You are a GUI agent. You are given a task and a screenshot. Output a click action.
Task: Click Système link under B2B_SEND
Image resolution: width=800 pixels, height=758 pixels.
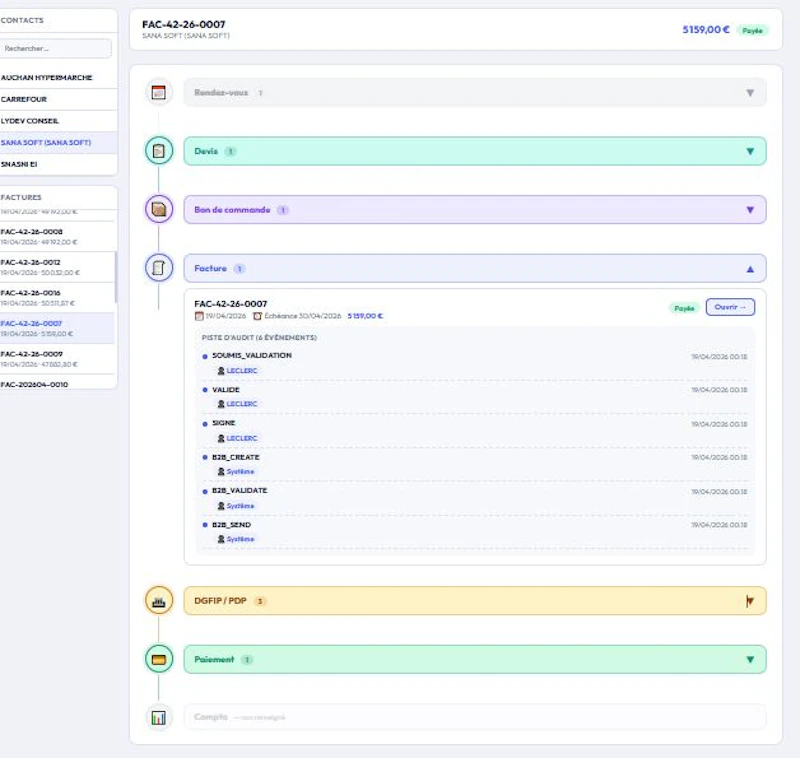tap(240, 539)
